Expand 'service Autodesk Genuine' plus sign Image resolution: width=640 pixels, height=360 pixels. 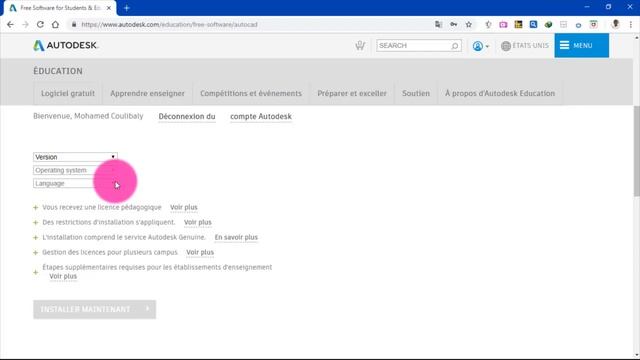[x=36, y=238]
